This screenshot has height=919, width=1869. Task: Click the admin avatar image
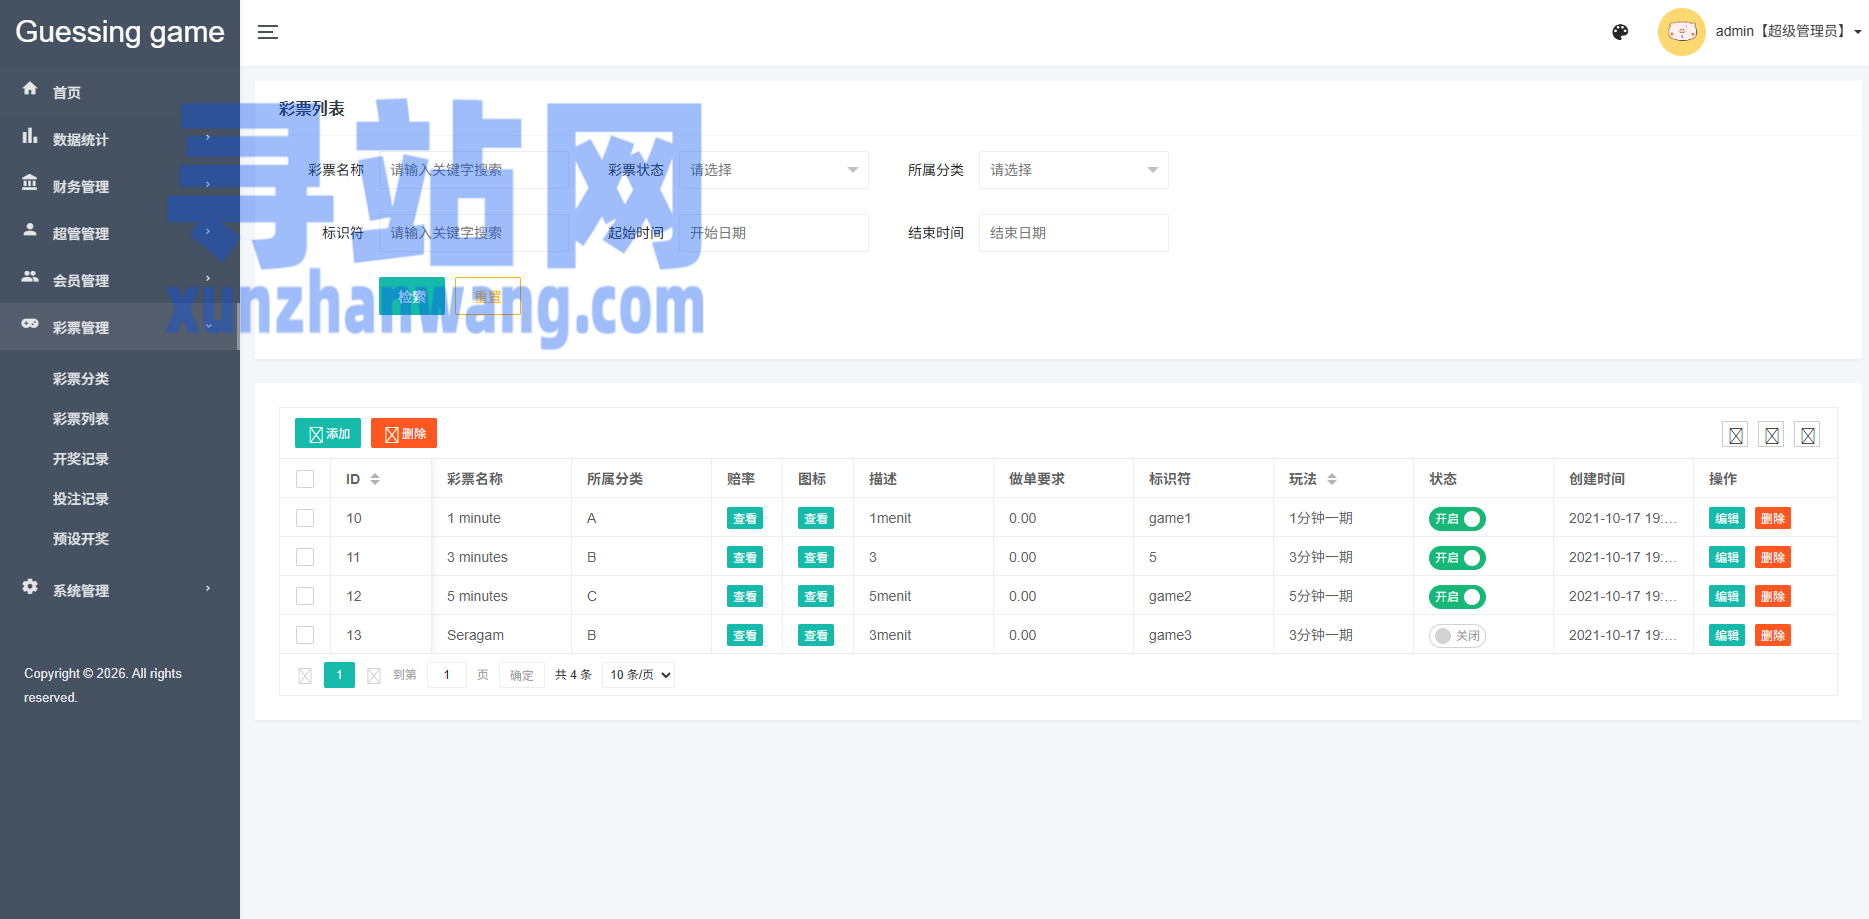1681,32
